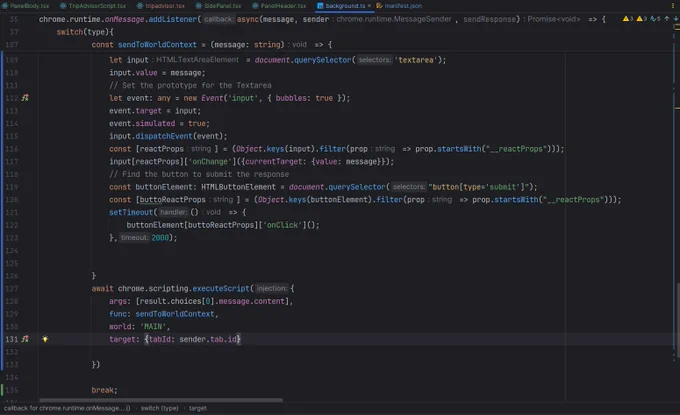Viewport: 680px width, 415px height.
Task: Click 'message.content' on line 128
Action: (x=252, y=301)
